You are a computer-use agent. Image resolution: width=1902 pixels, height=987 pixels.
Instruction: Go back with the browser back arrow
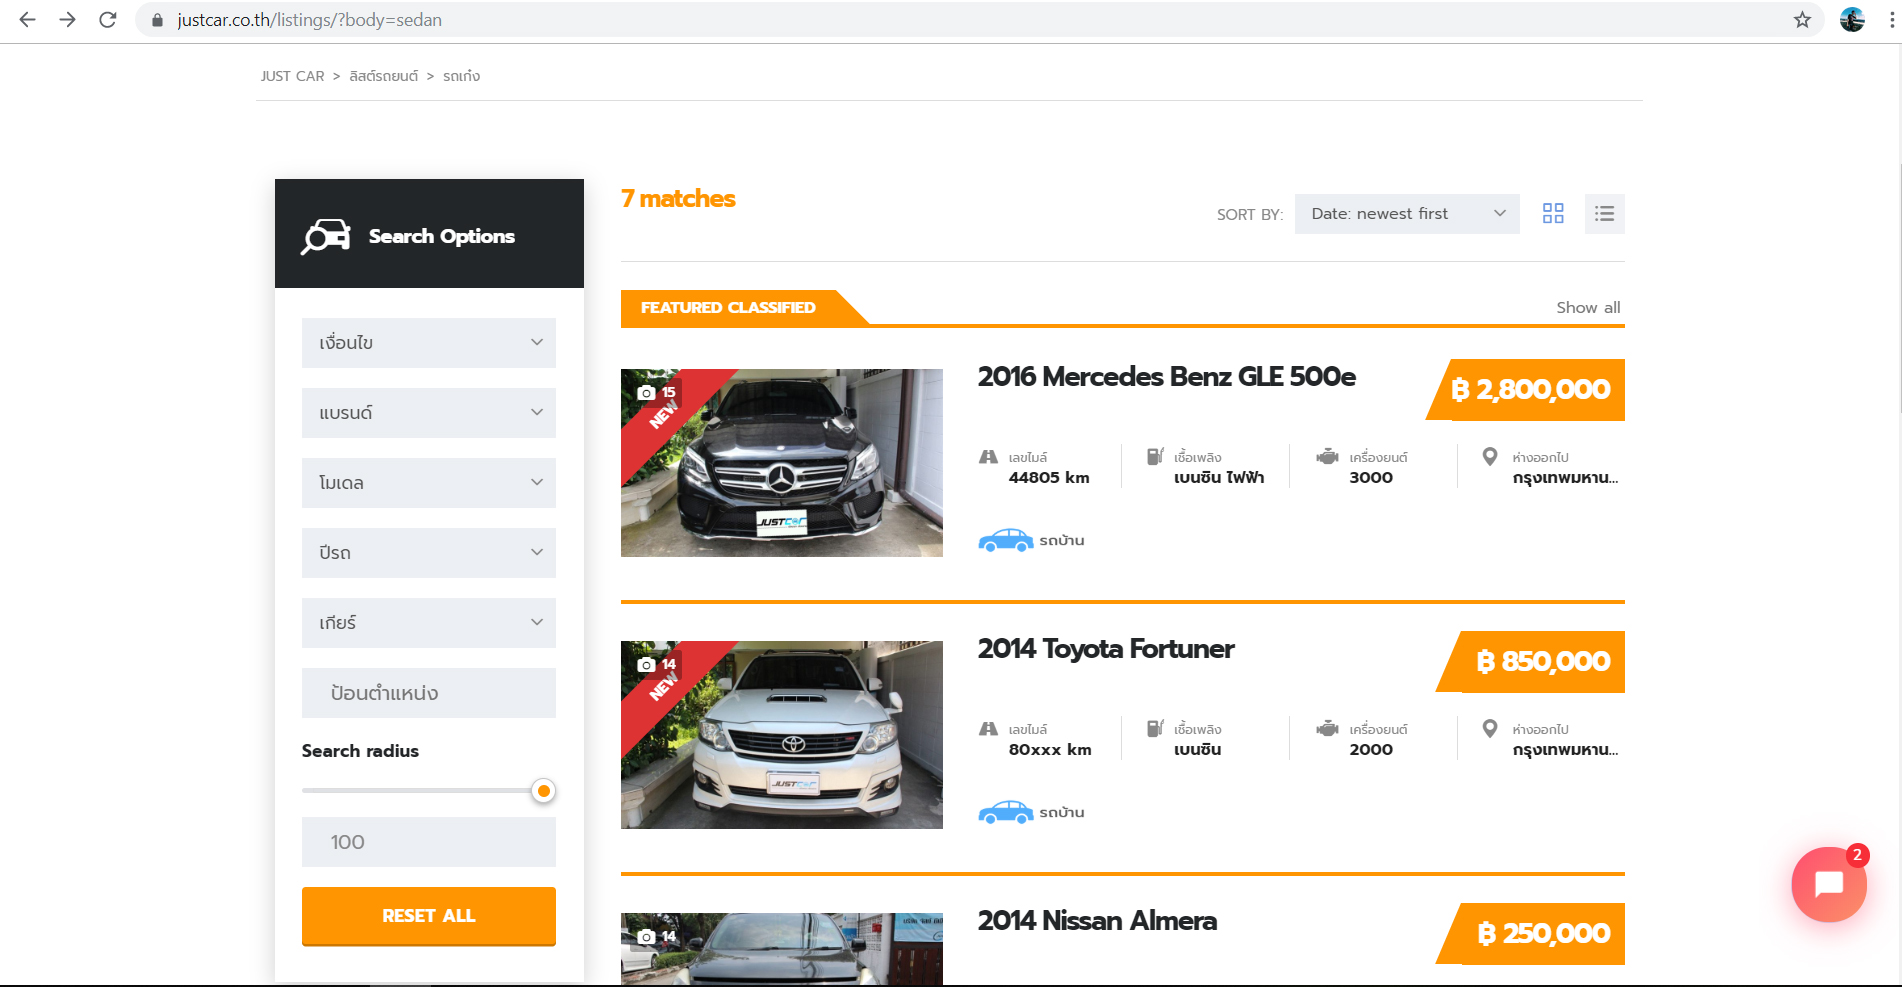click(x=27, y=20)
